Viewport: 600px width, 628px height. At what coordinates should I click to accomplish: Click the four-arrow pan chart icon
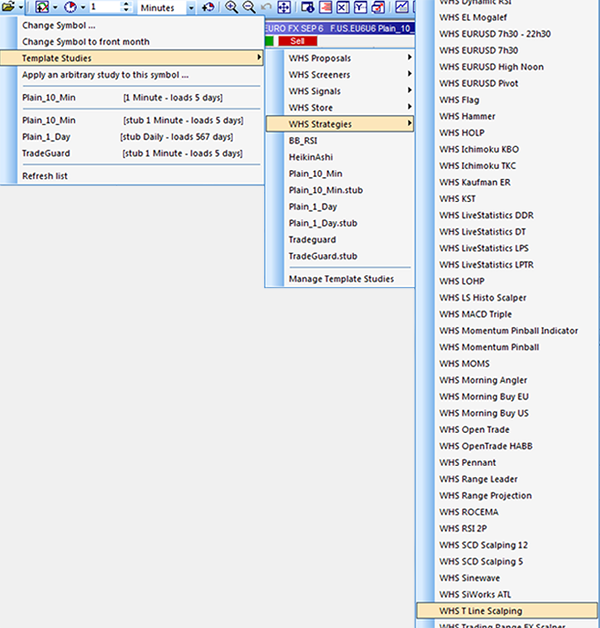(284, 7)
